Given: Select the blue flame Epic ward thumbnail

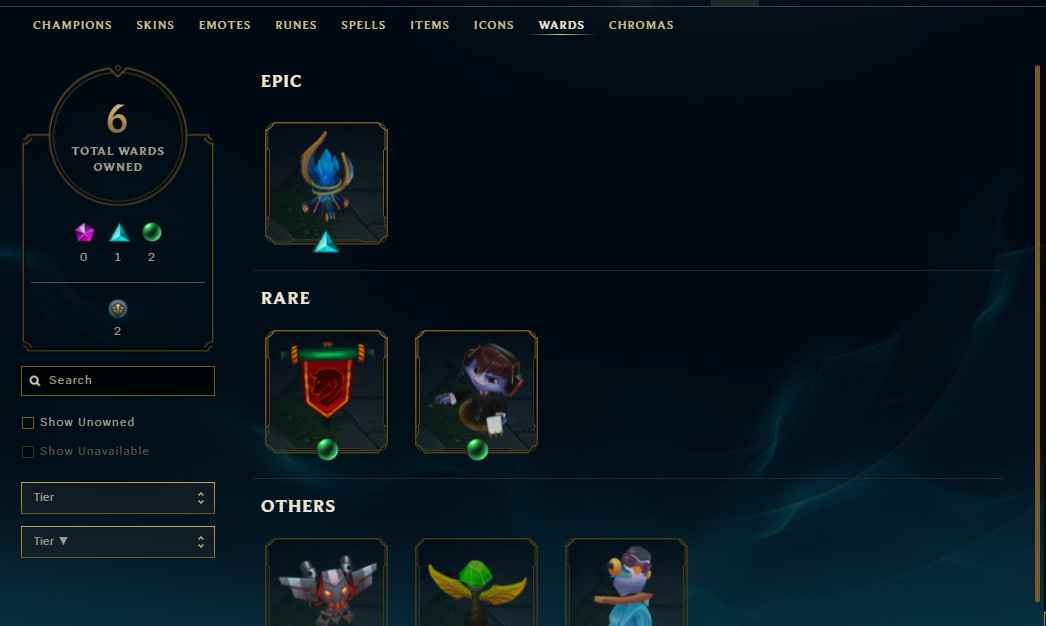Looking at the screenshot, I should [x=326, y=183].
